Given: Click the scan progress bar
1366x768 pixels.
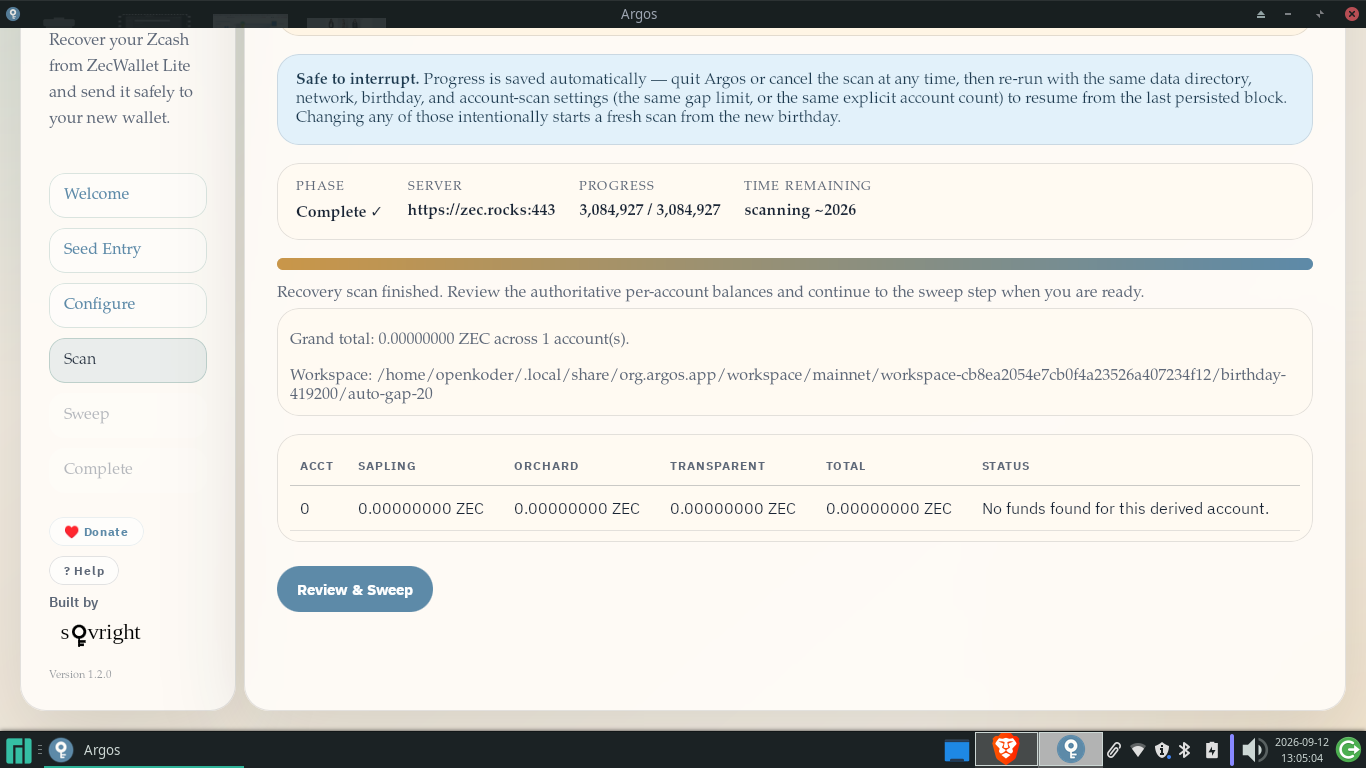Looking at the screenshot, I should coord(795,264).
